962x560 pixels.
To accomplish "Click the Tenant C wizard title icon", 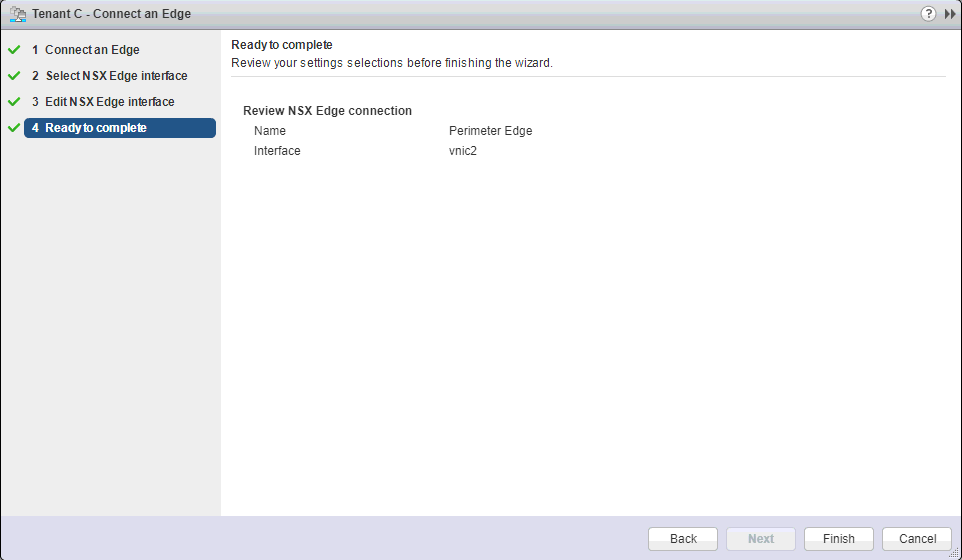I will 17,14.
